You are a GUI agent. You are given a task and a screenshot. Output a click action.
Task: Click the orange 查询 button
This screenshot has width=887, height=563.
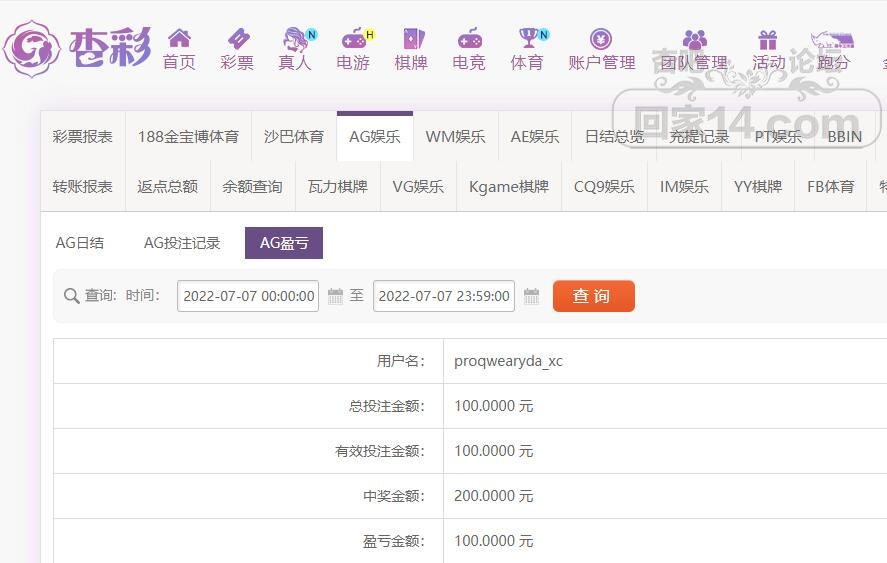tap(593, 296)
